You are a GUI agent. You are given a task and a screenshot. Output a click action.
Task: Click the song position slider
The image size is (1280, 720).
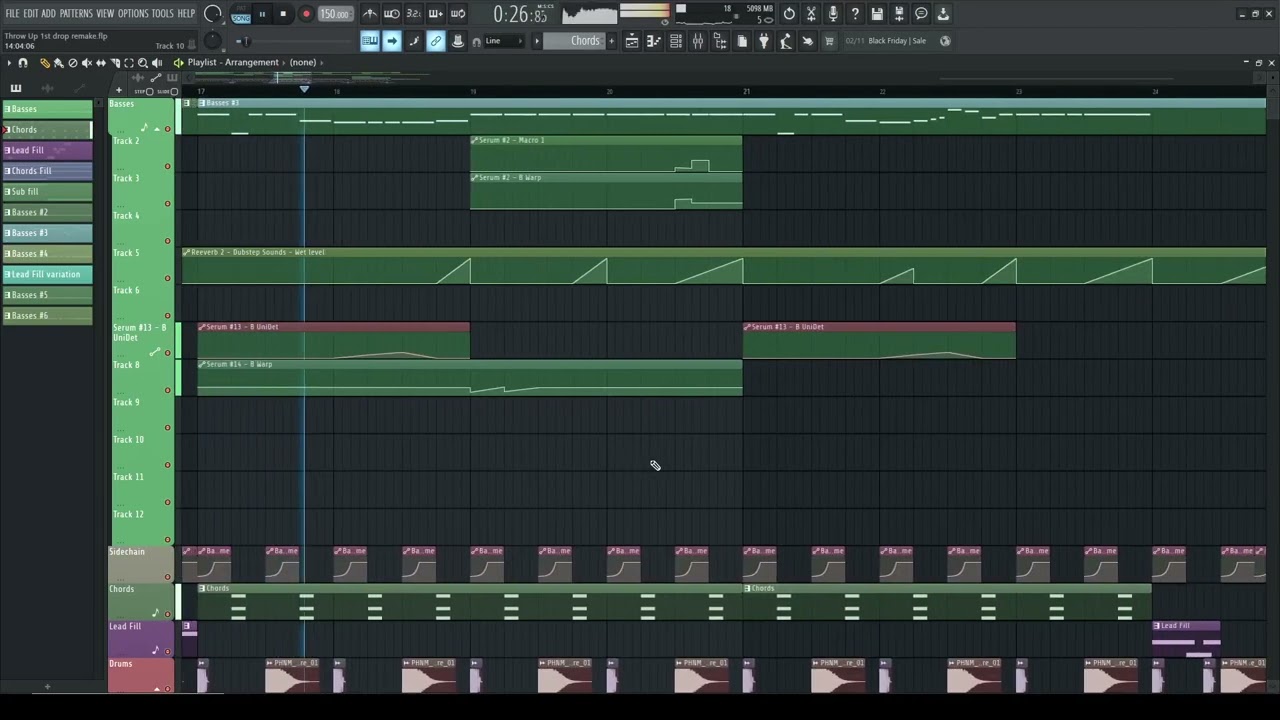[245, 41]
